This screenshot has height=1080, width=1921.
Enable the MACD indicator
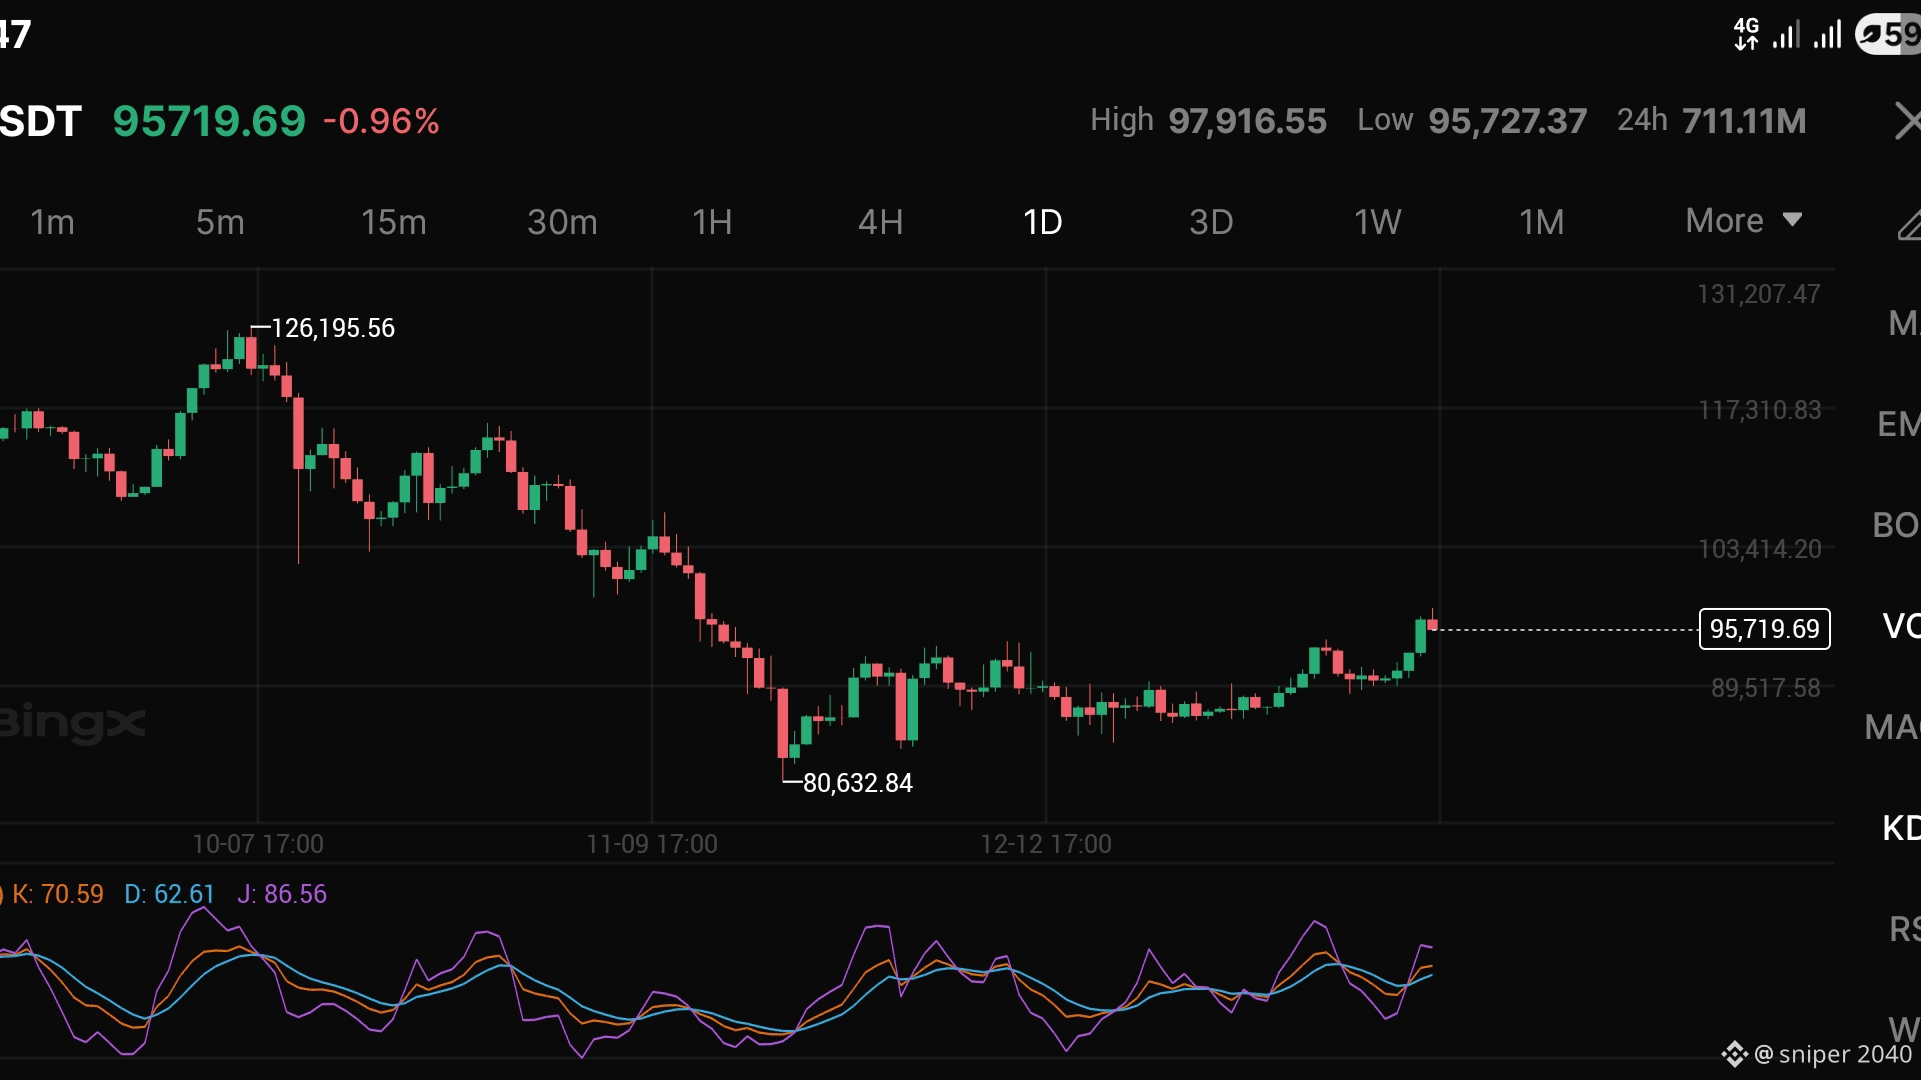(1892, 727)
